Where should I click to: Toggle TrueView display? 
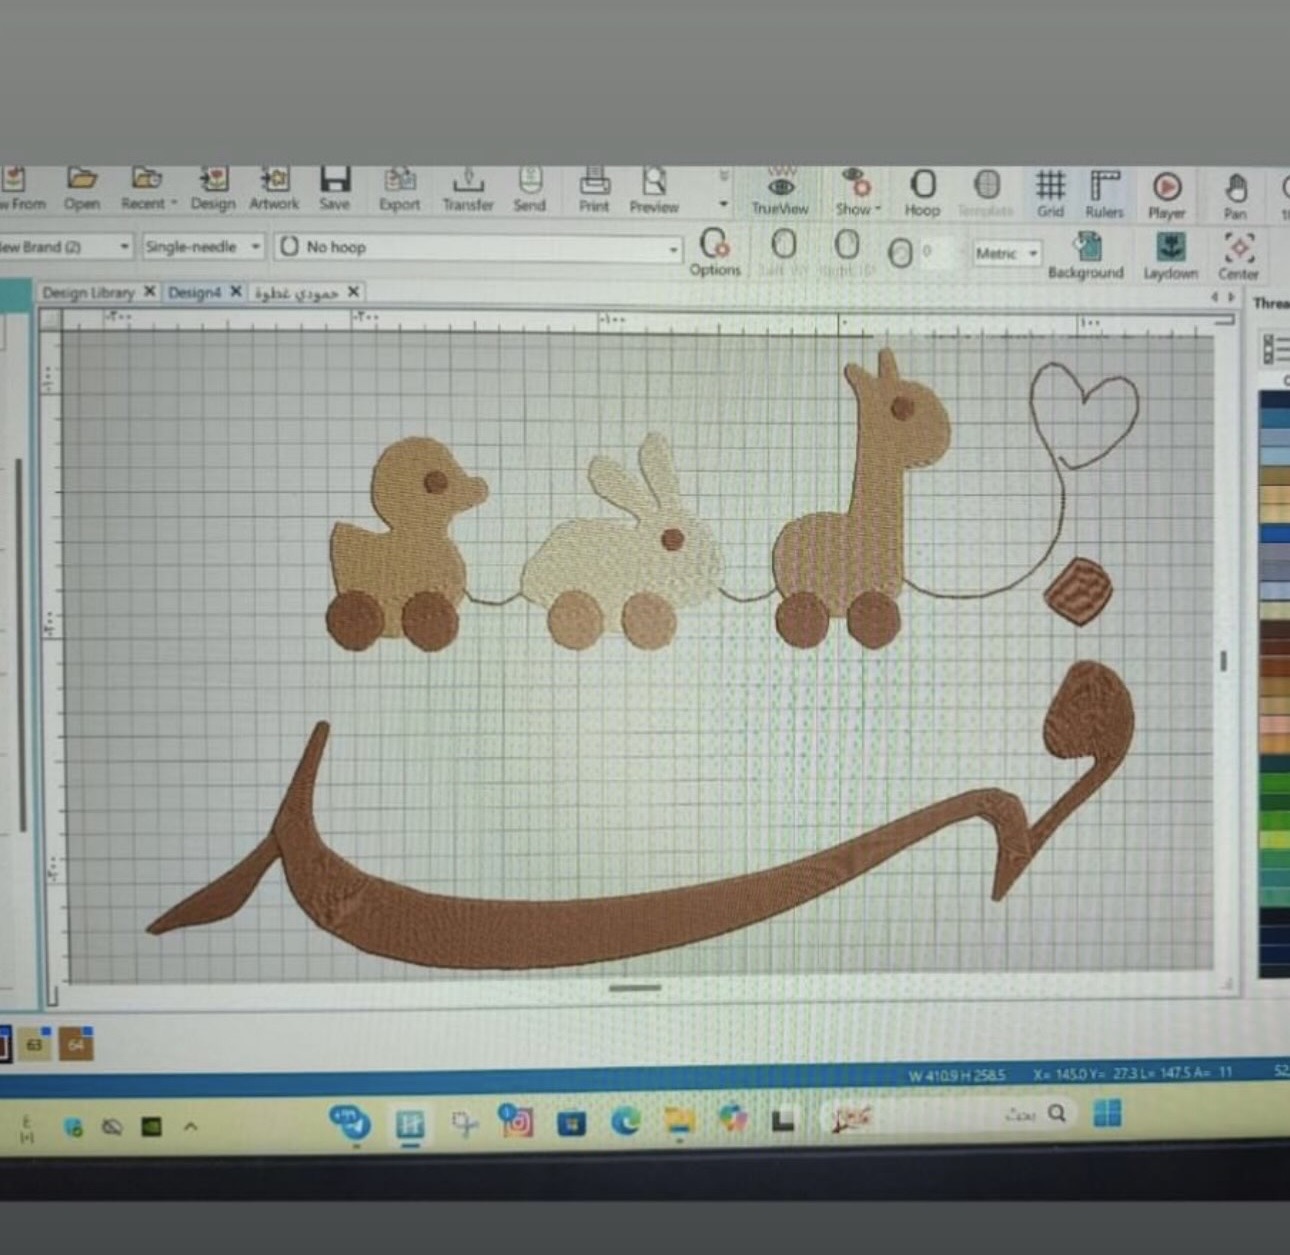(x=780, y=192)
